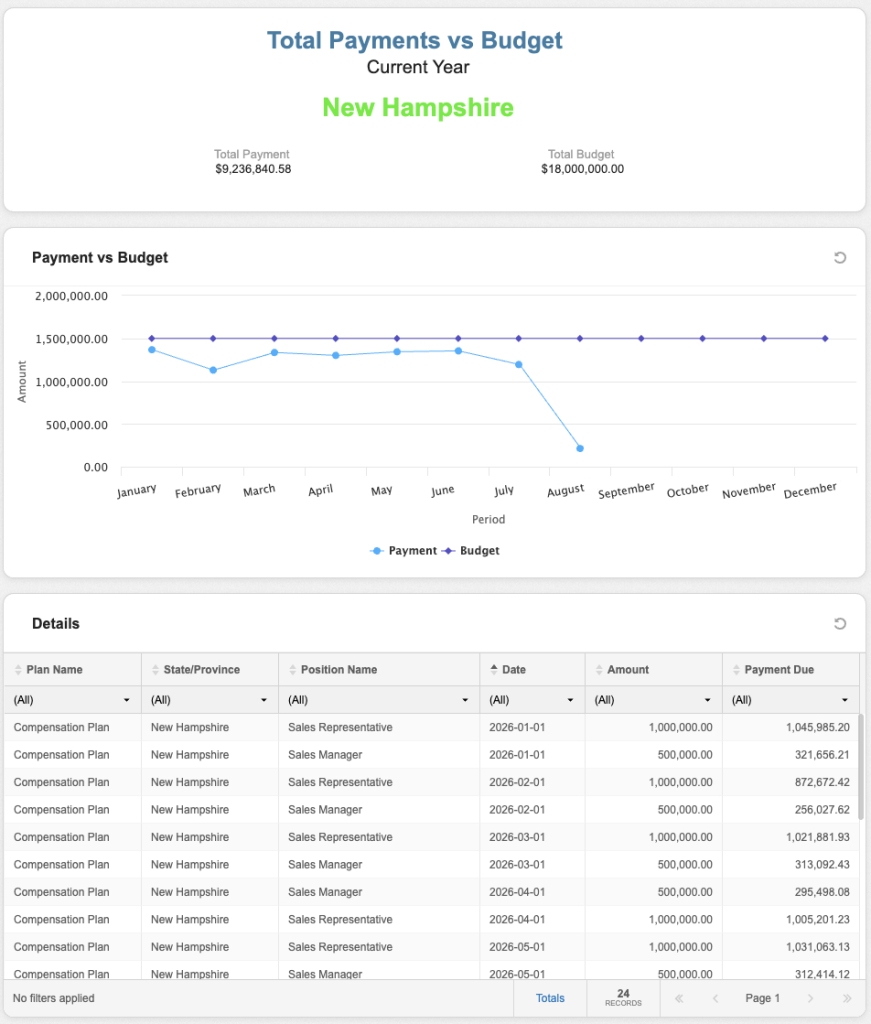The image size is (871, 1024).
Task: Open the Payment Due filter dropdown
Action: 845,700
